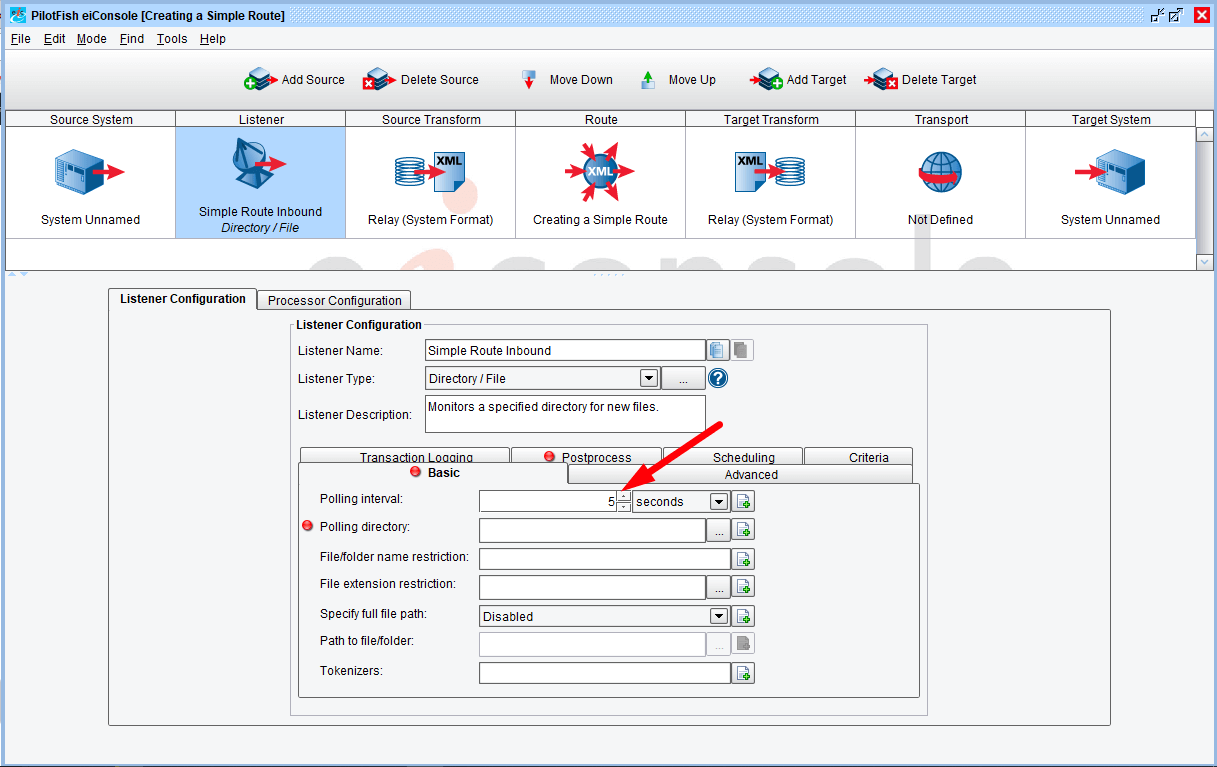Select the Source Transform stage icon

coord(430,172)
